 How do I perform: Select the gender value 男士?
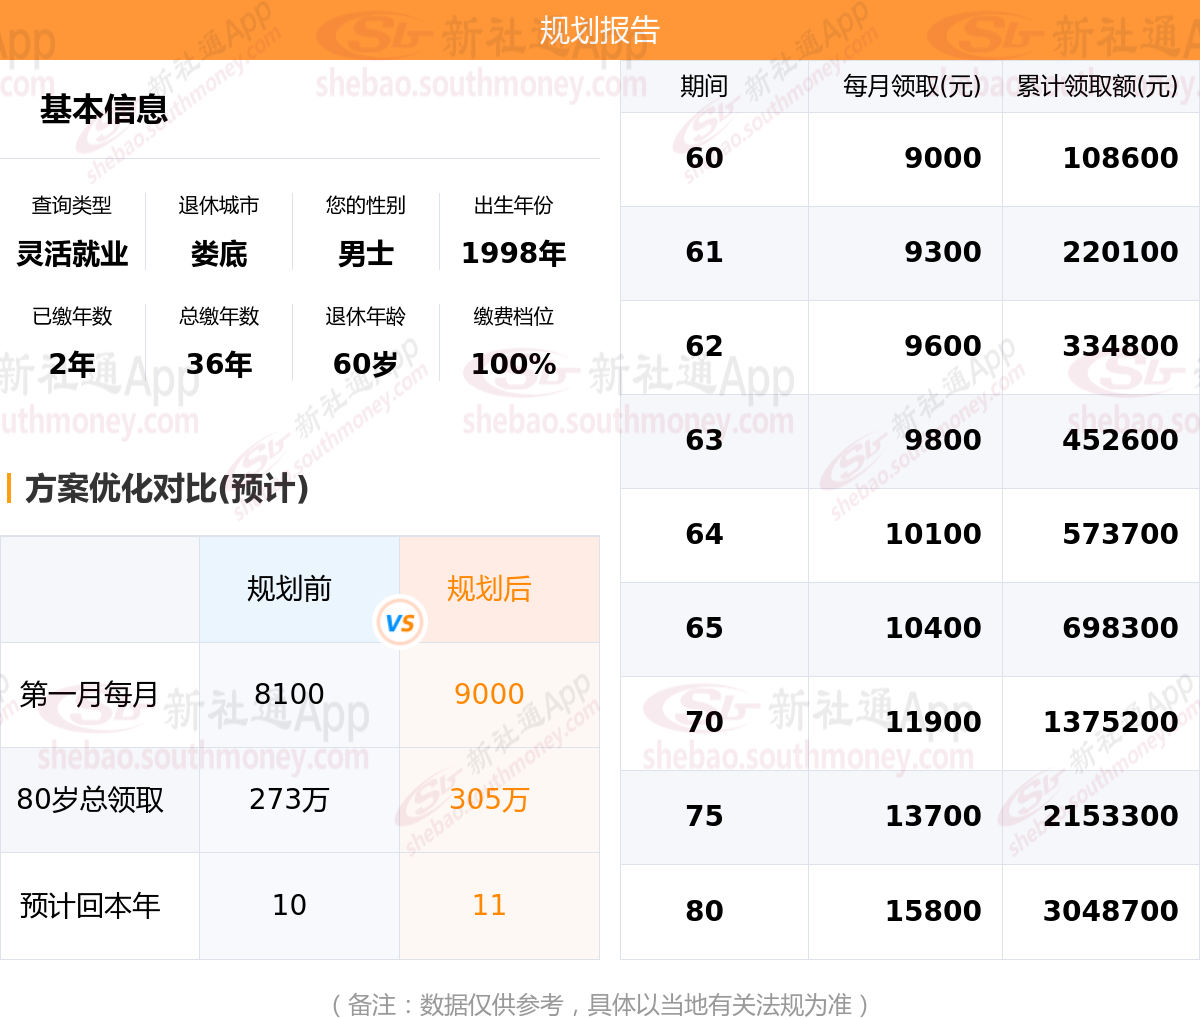point(366,254)
